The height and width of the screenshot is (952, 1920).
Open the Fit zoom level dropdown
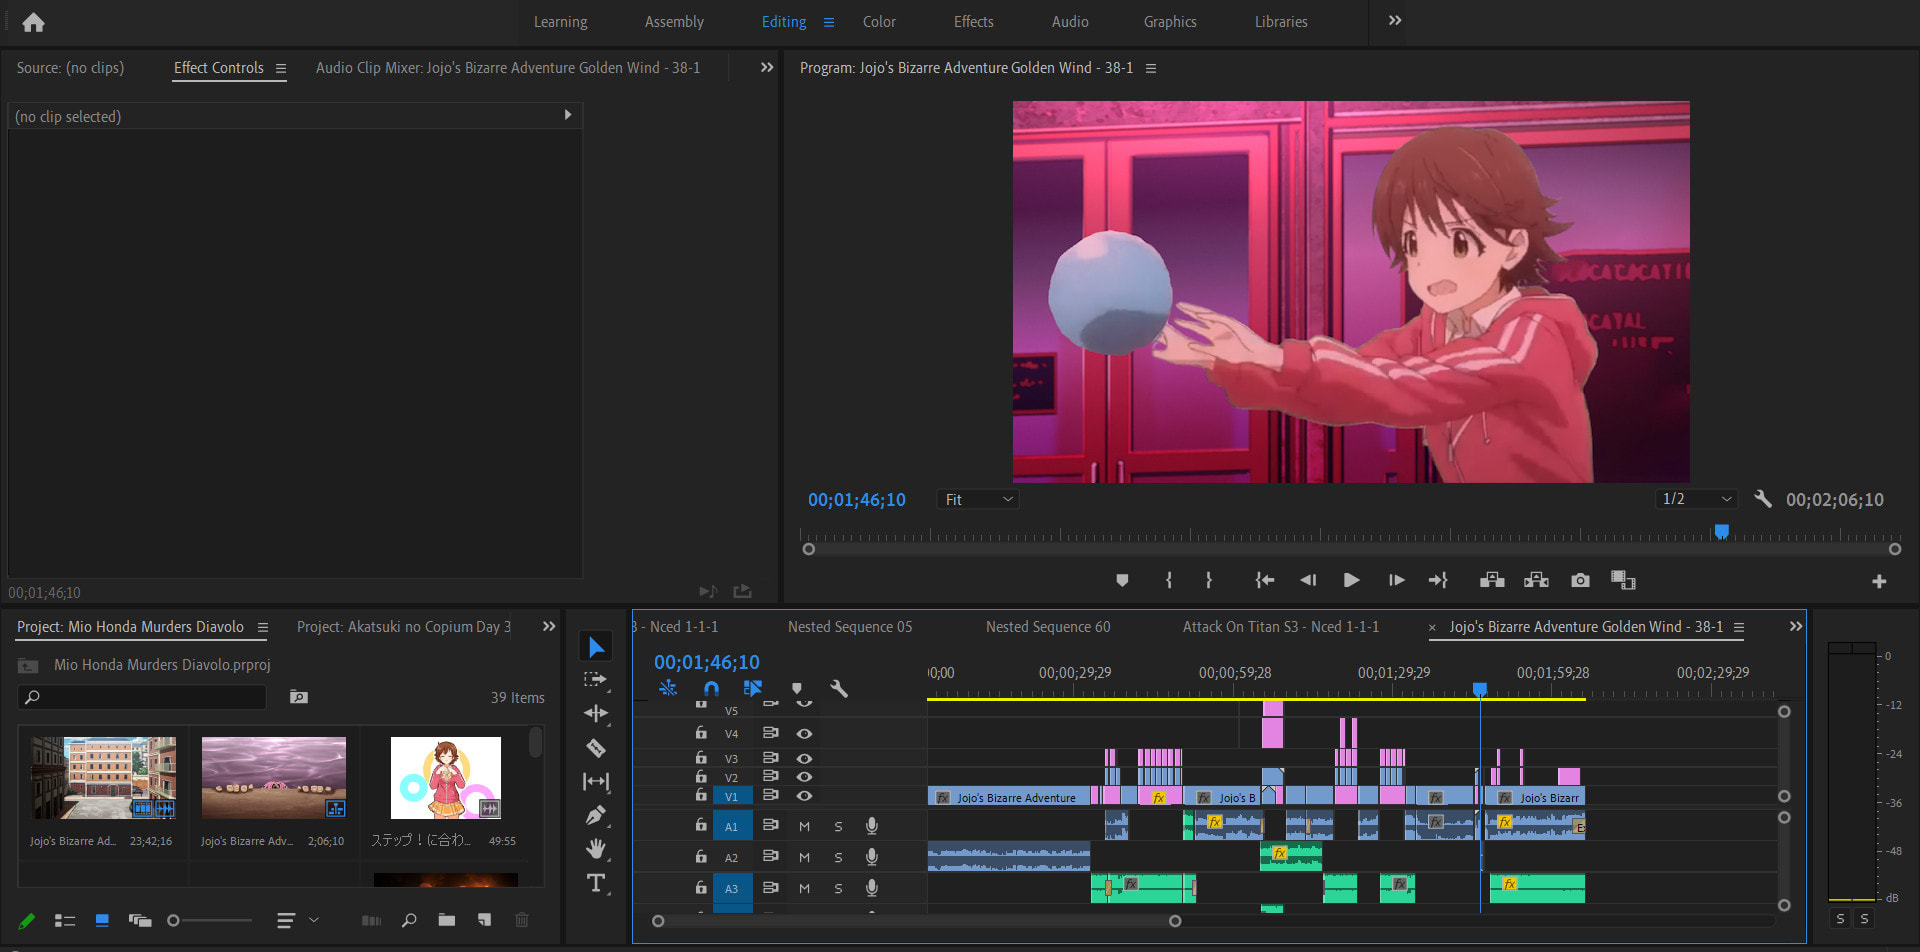pos(978,500)
